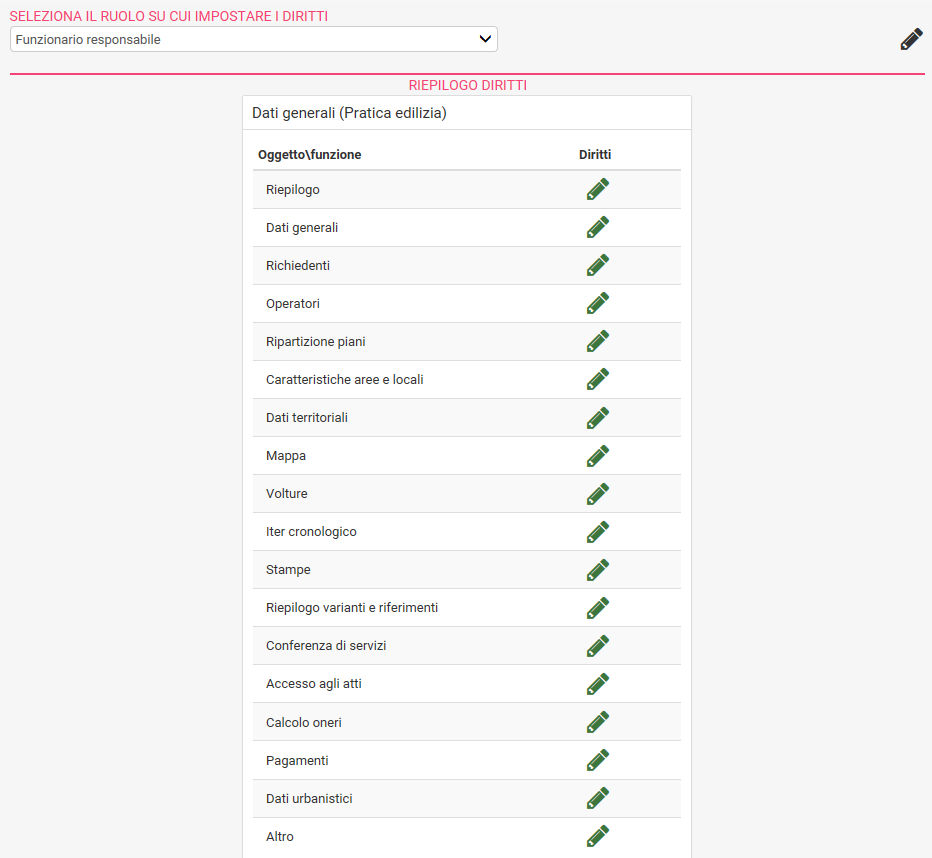Edit rights for Dati generali row
This screenshot has width=932, height=858.
597,227
